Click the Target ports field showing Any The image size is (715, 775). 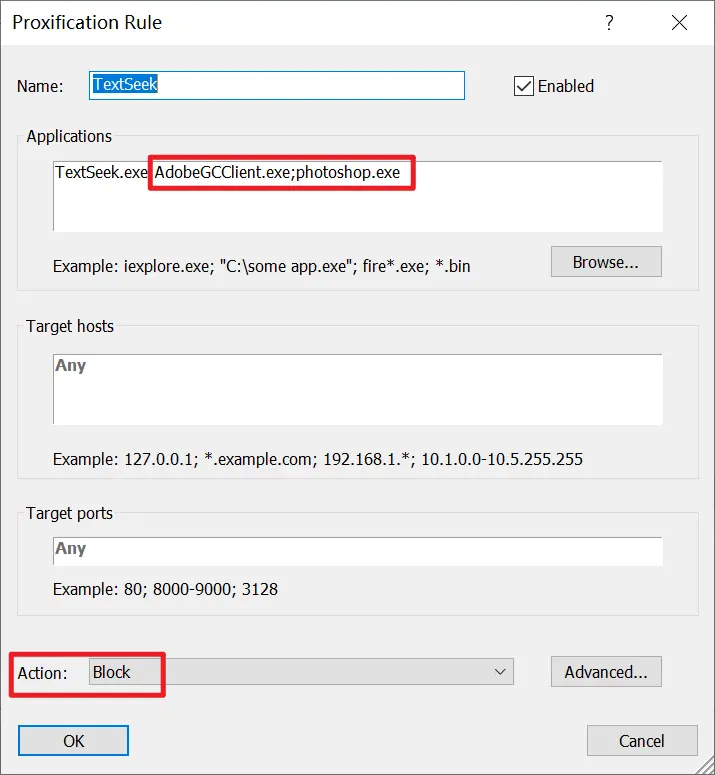point(358,551)
